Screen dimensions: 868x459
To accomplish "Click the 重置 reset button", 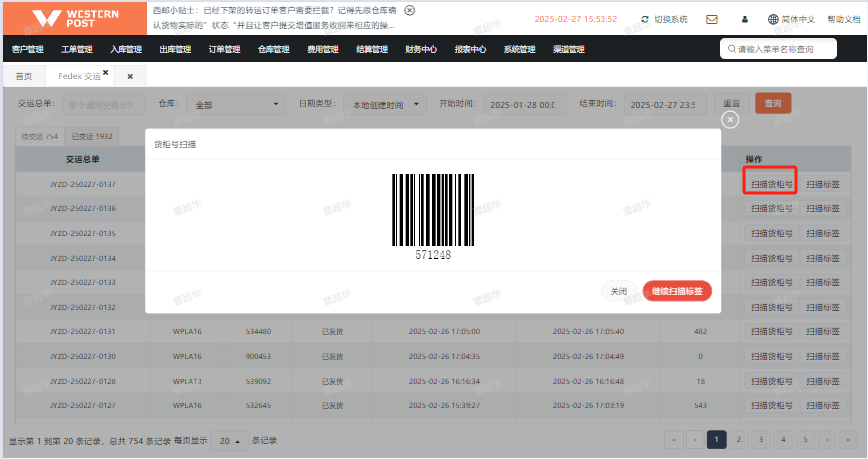I will pyautogui.click(x=731, y=104).
